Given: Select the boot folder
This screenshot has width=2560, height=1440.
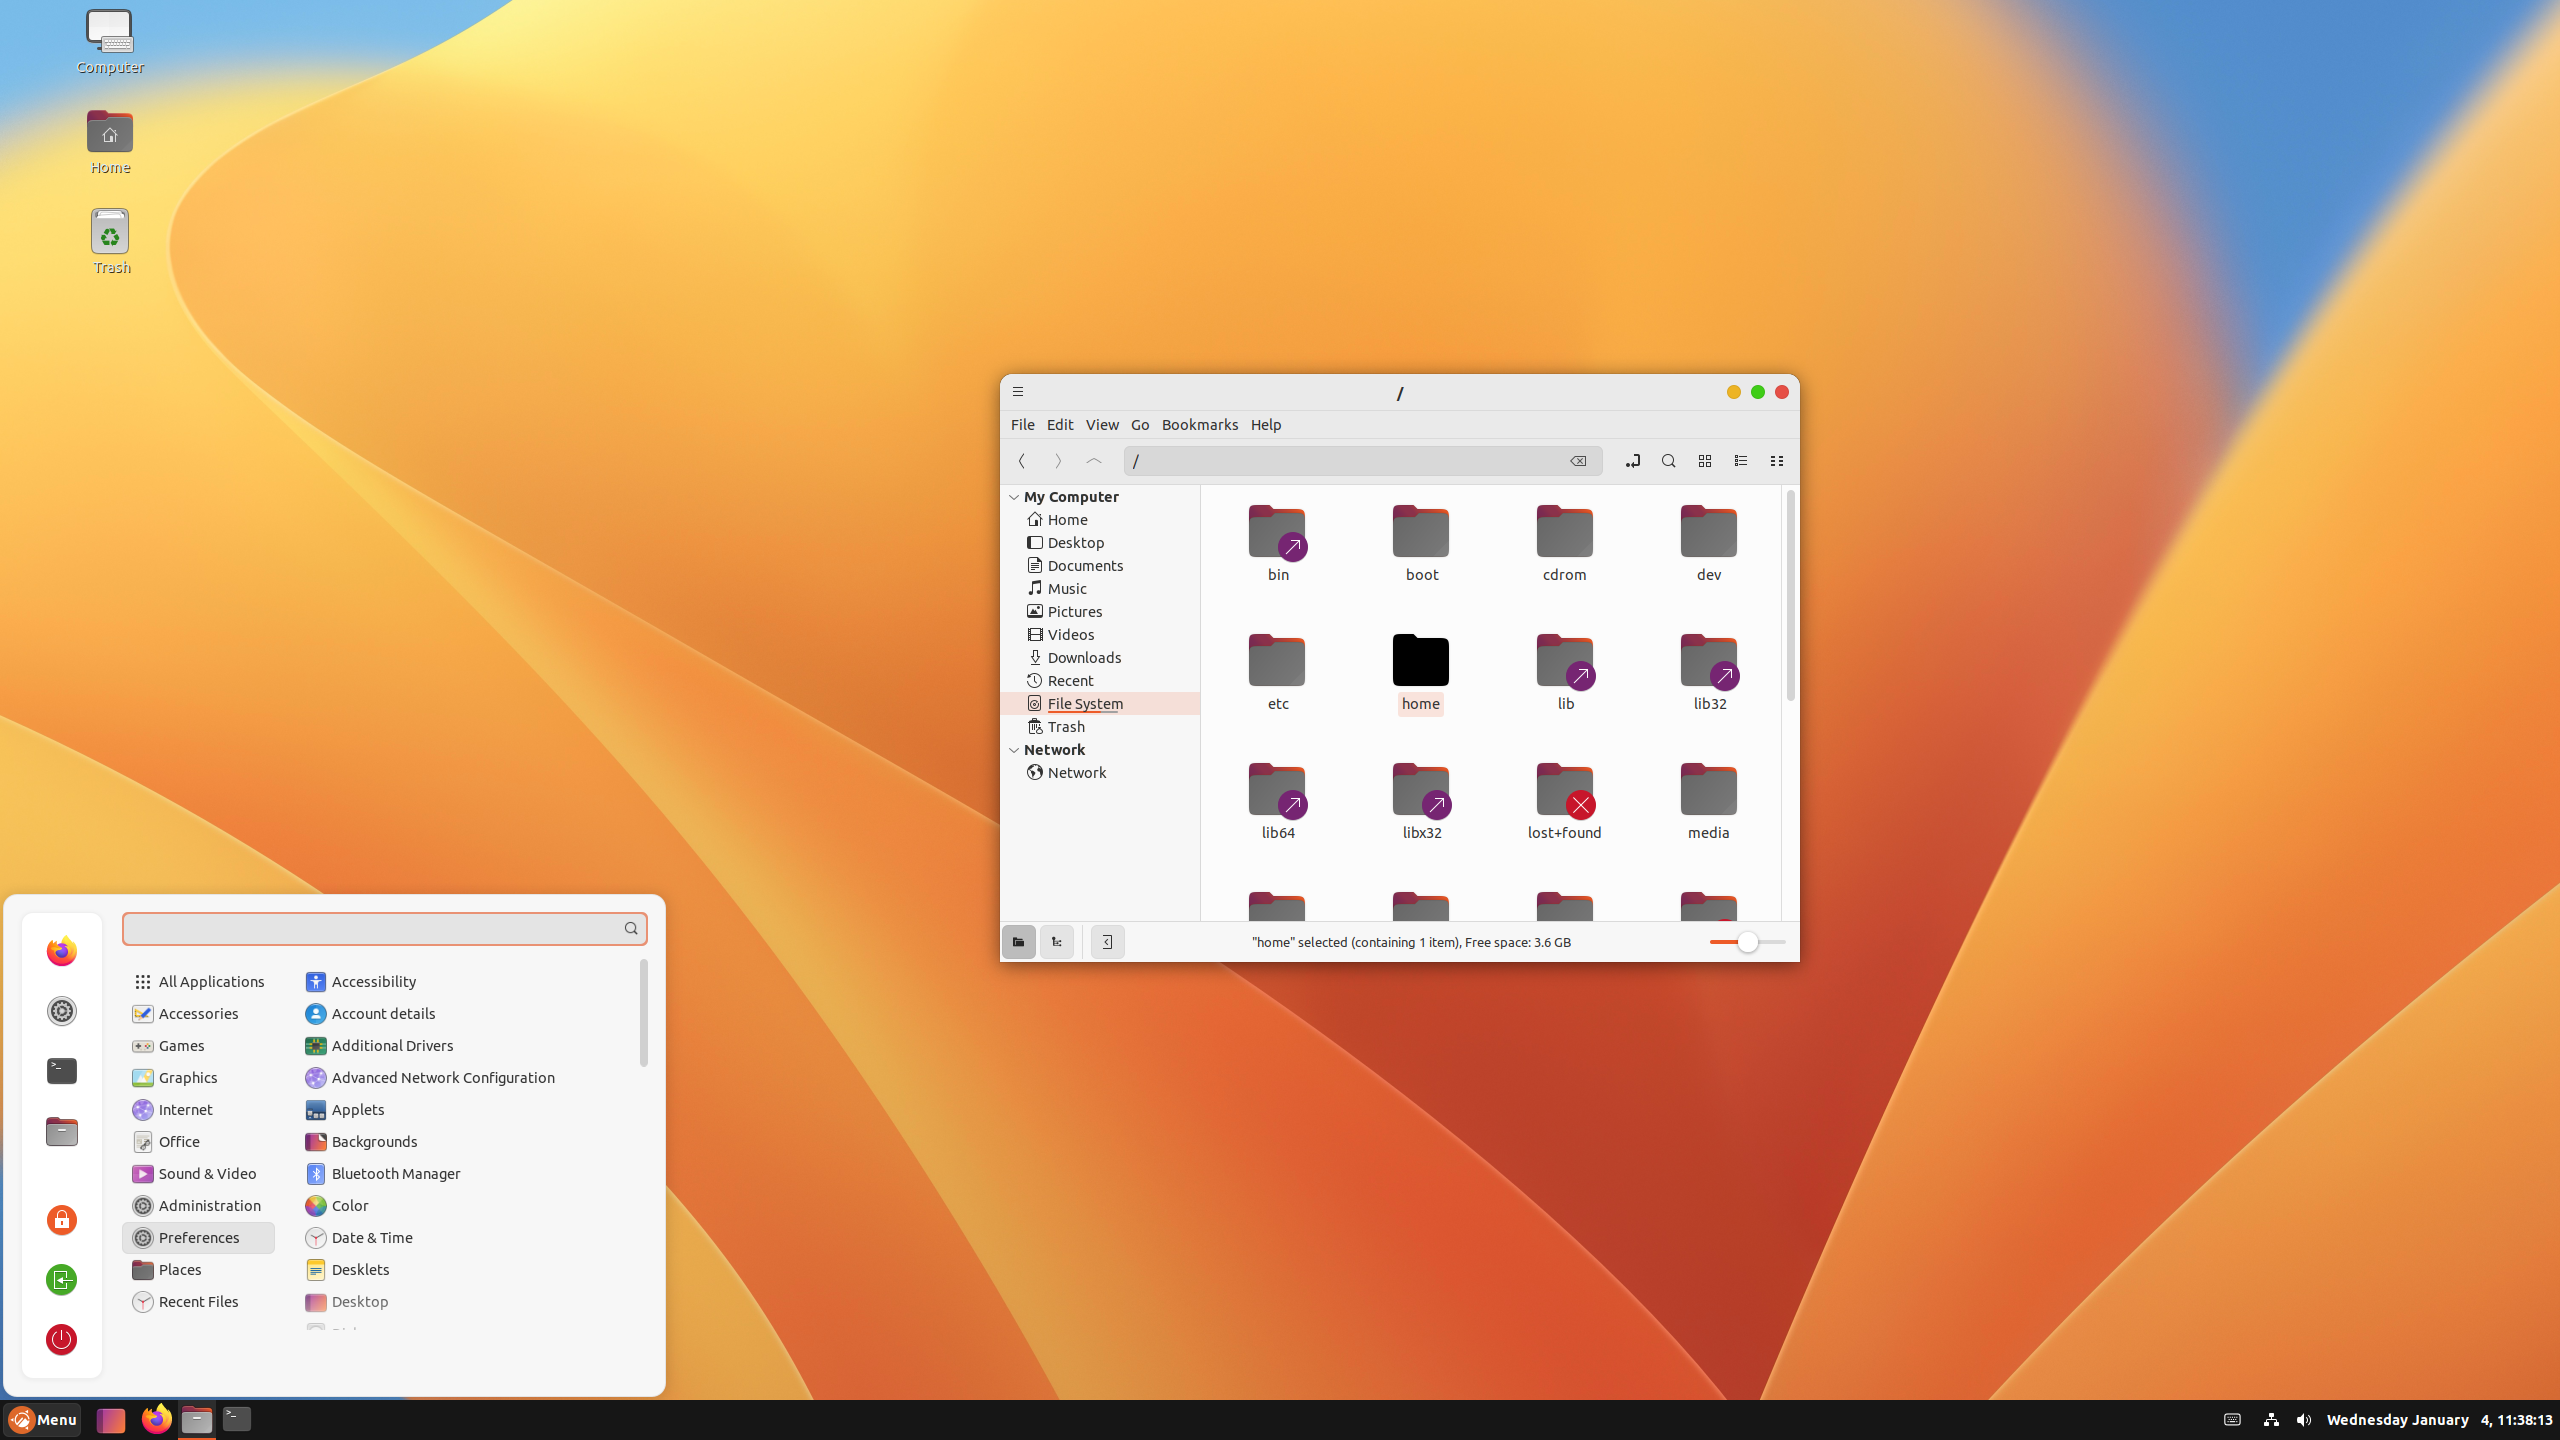Looking at the screenshot, I should tap(1421, 543).
